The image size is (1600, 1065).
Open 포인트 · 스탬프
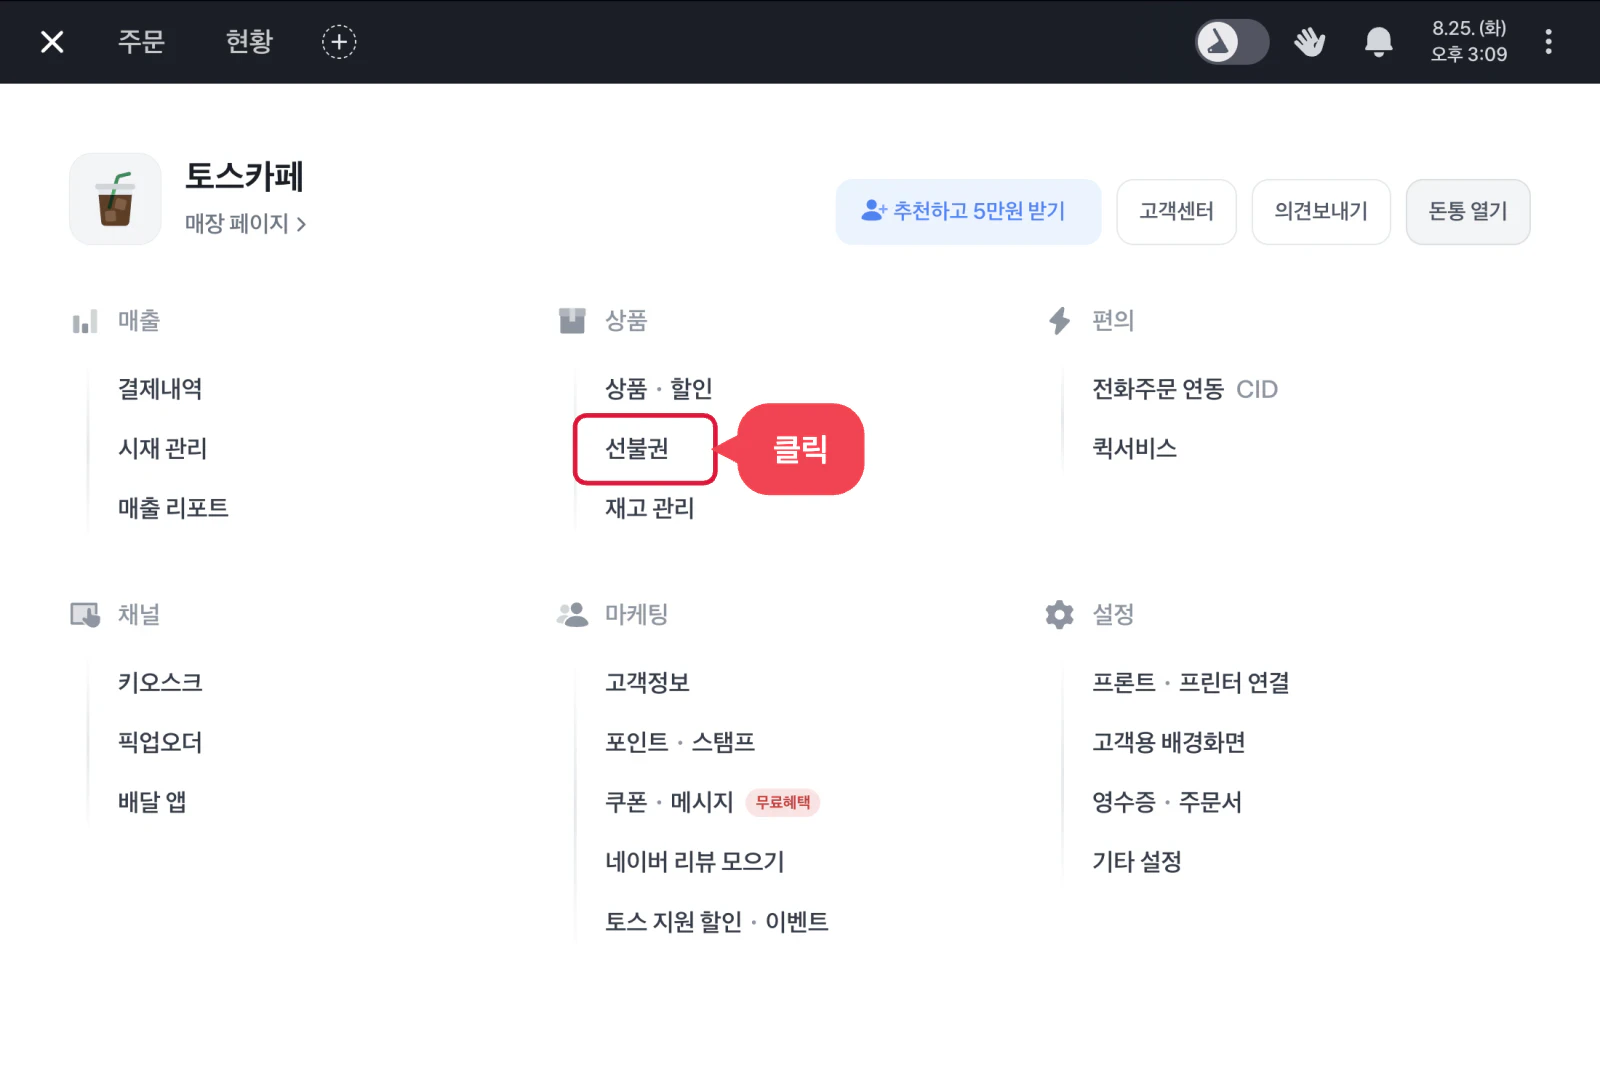[x=680, y=742]
